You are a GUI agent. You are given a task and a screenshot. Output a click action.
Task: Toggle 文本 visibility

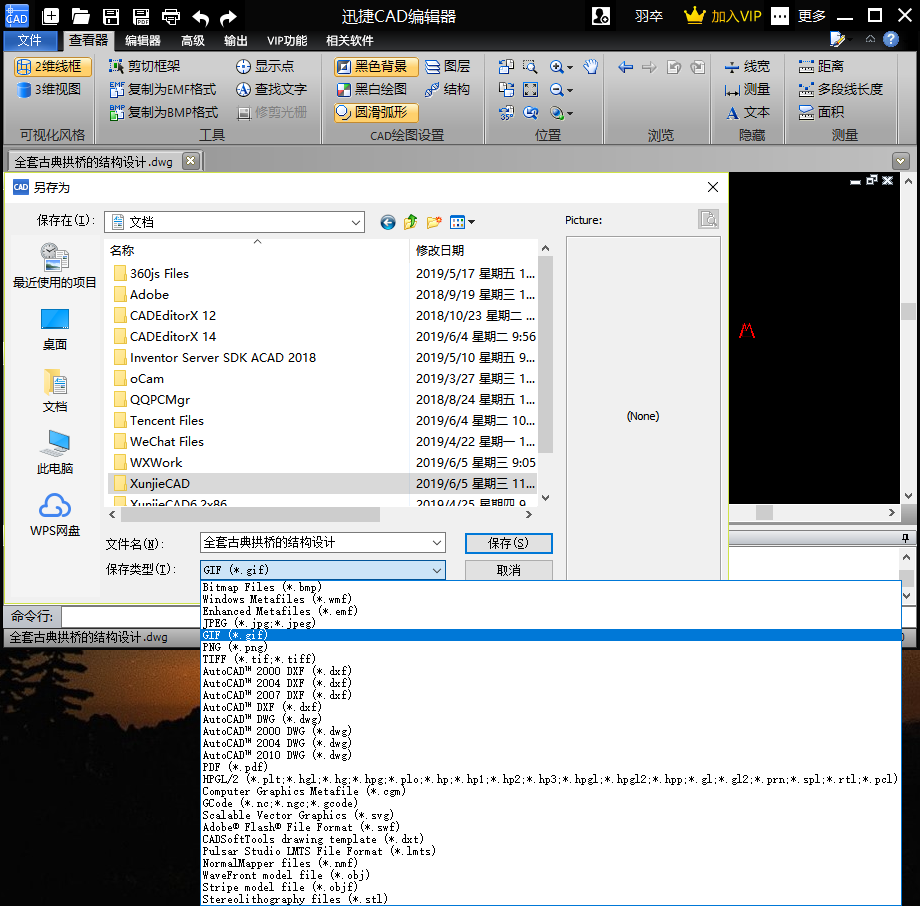click(747, 112)
